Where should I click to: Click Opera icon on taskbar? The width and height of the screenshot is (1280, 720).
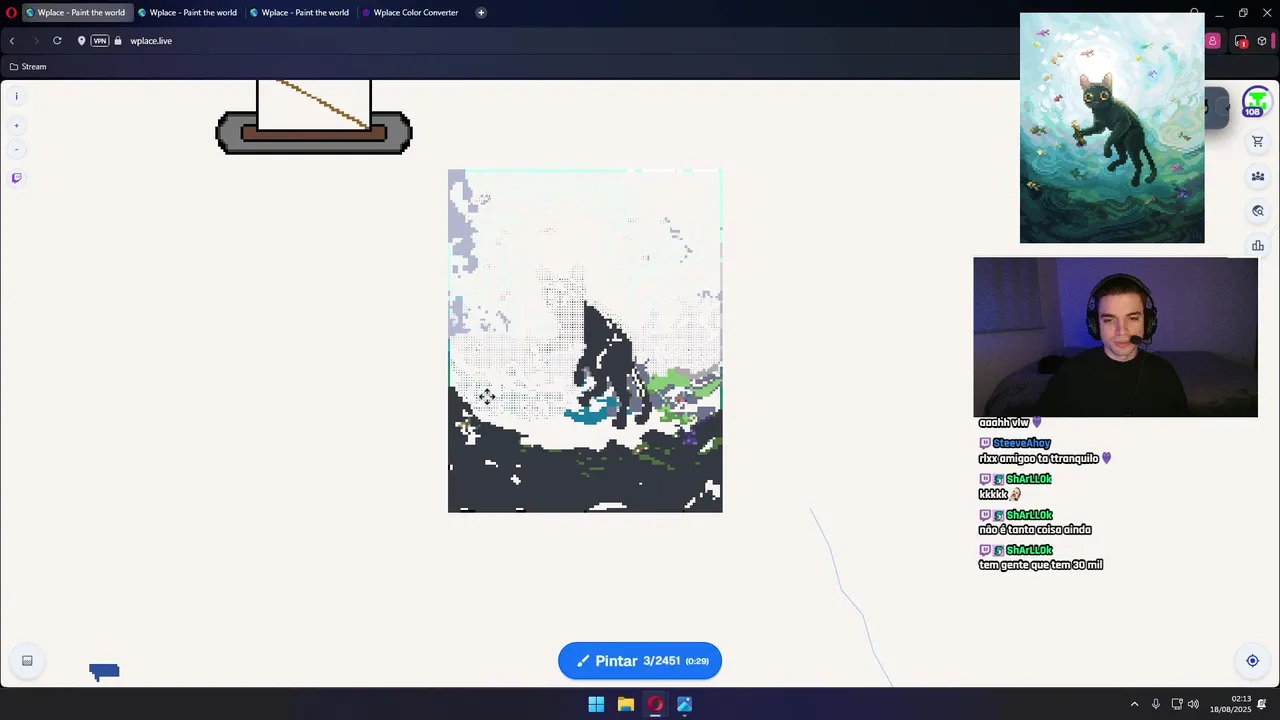pyautogui.click(x=655, y=704)
